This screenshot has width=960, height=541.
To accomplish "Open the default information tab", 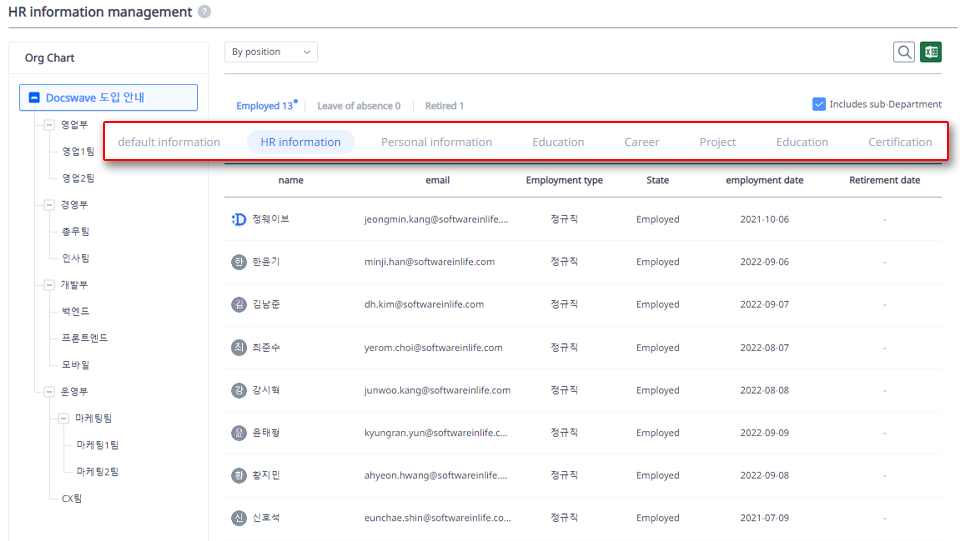I will click(x=169, y=142).
